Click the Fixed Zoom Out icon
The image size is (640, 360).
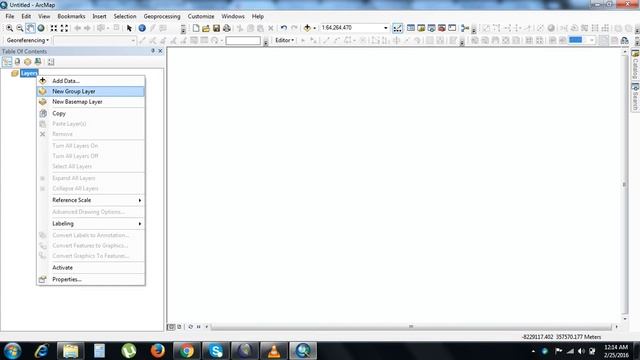coord(64,28)
